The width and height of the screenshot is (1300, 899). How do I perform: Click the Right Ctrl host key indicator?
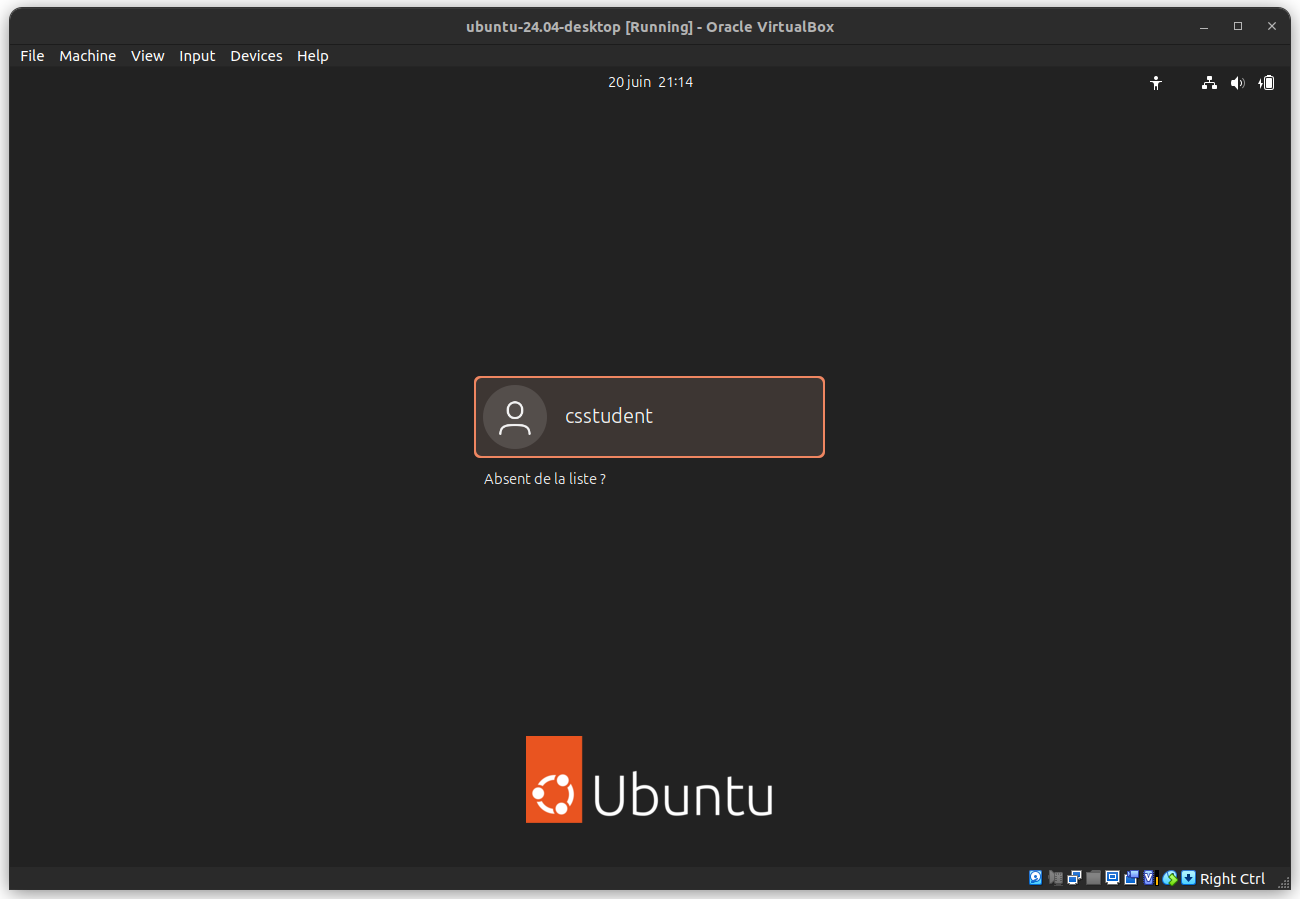pos(1233,878)
